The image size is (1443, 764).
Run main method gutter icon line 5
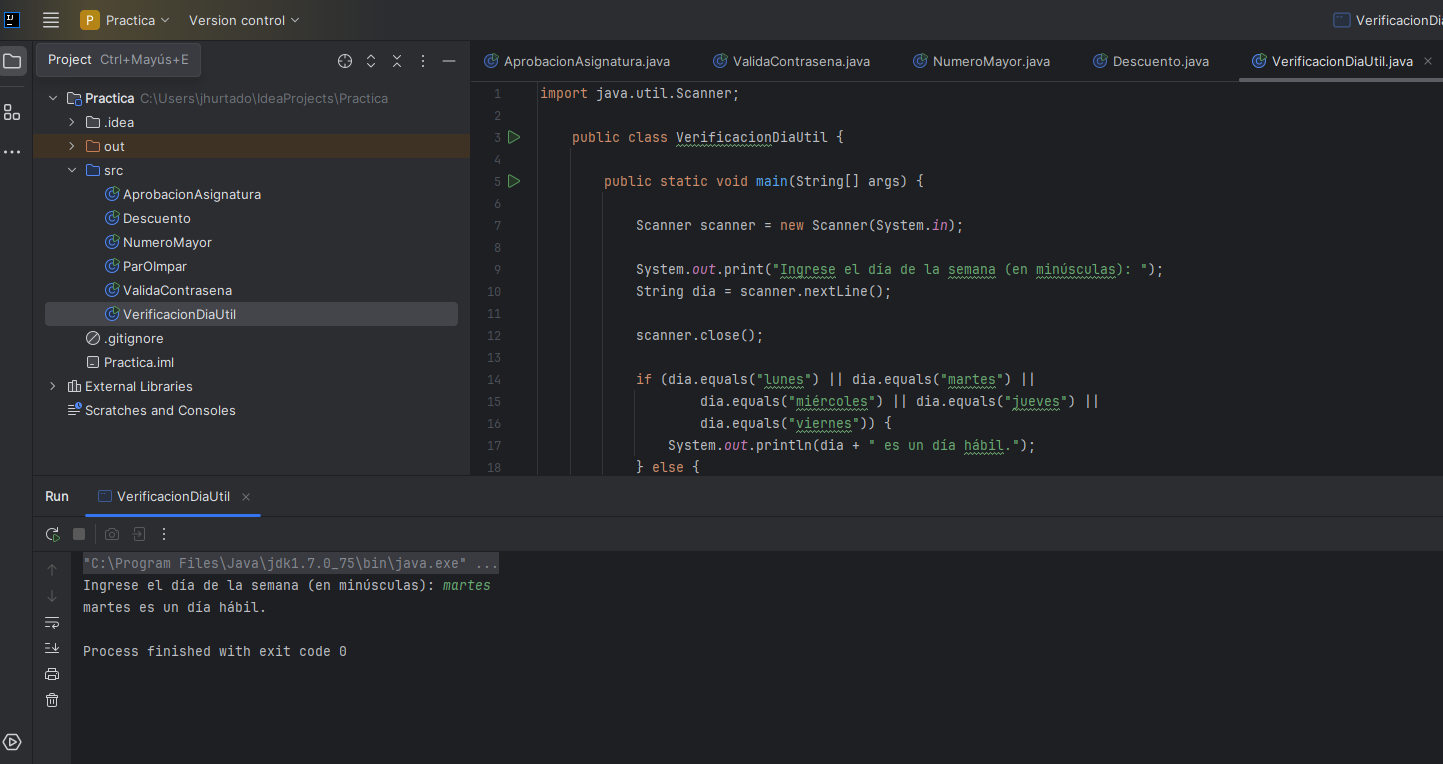click(x=514, y=181)
